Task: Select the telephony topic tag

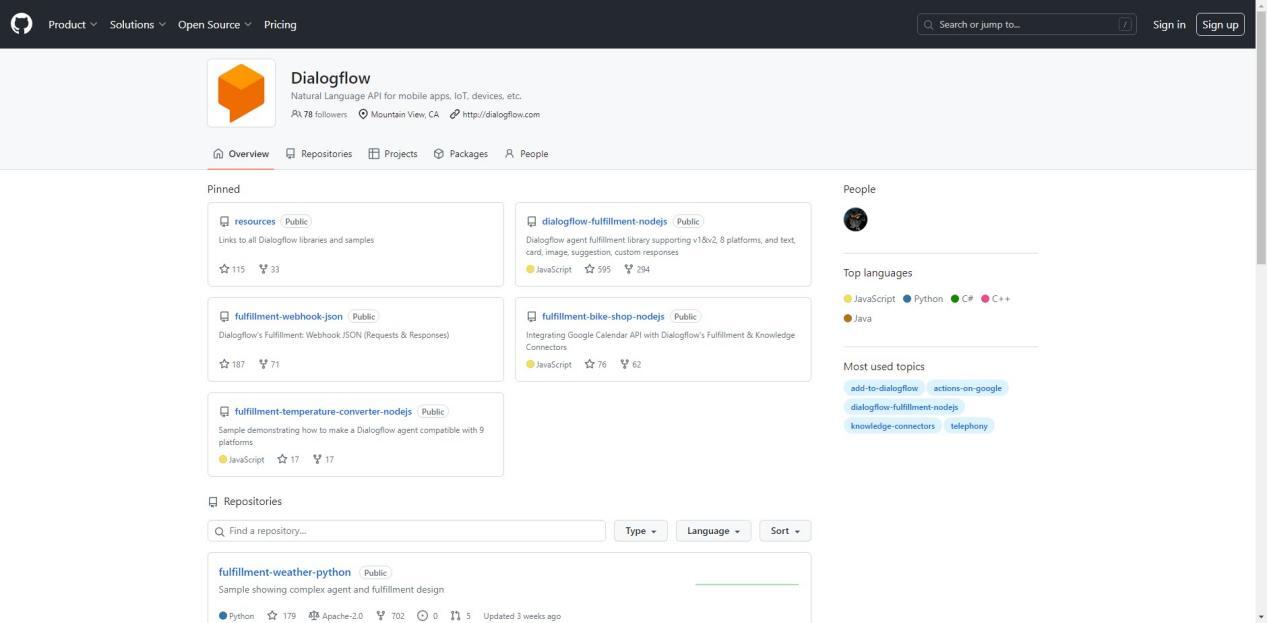Action: click(969, 426)
